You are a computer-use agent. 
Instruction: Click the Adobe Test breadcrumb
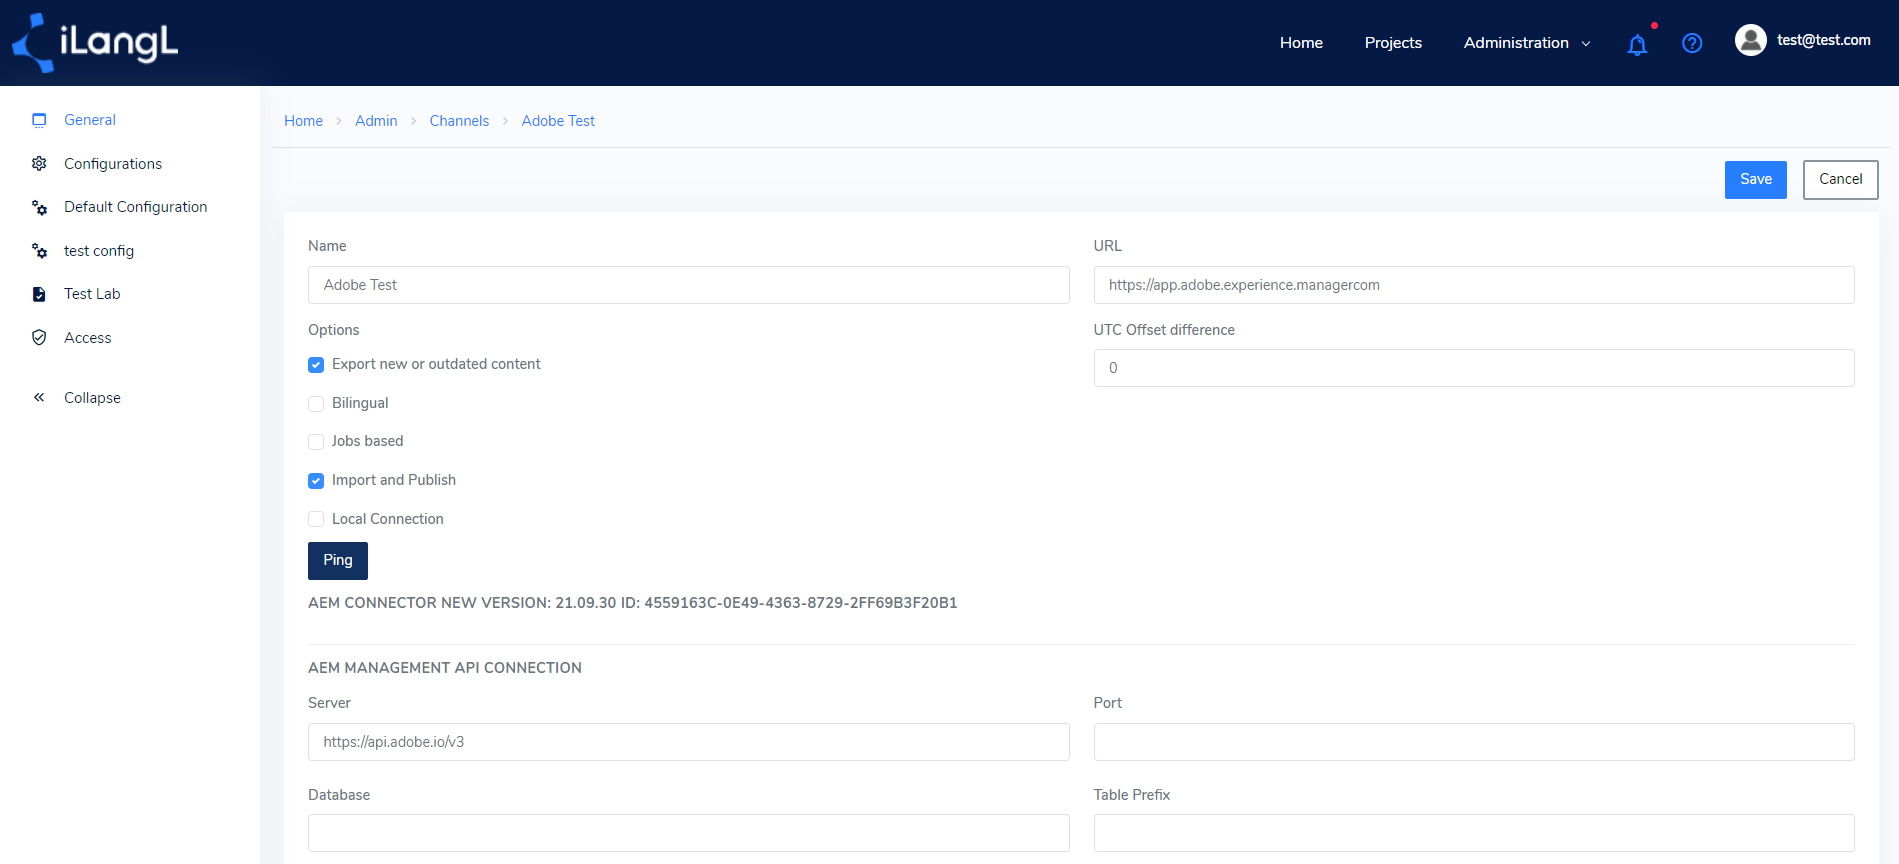click(x=558, y=121)
